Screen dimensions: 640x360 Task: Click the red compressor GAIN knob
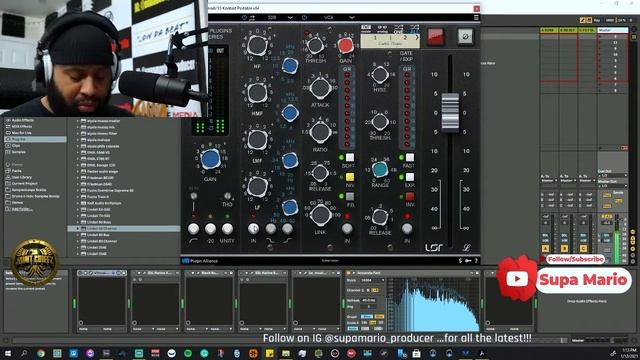point(345,46)
